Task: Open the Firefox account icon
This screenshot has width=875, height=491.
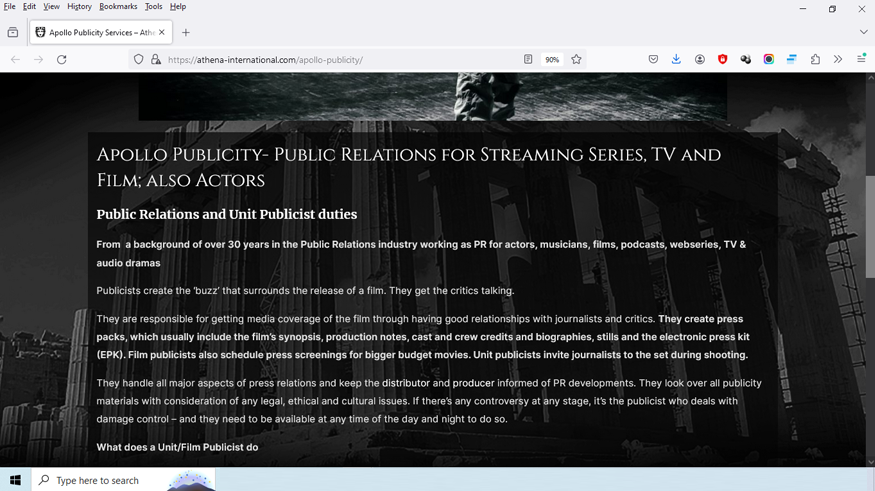Action: click(700, 60)
